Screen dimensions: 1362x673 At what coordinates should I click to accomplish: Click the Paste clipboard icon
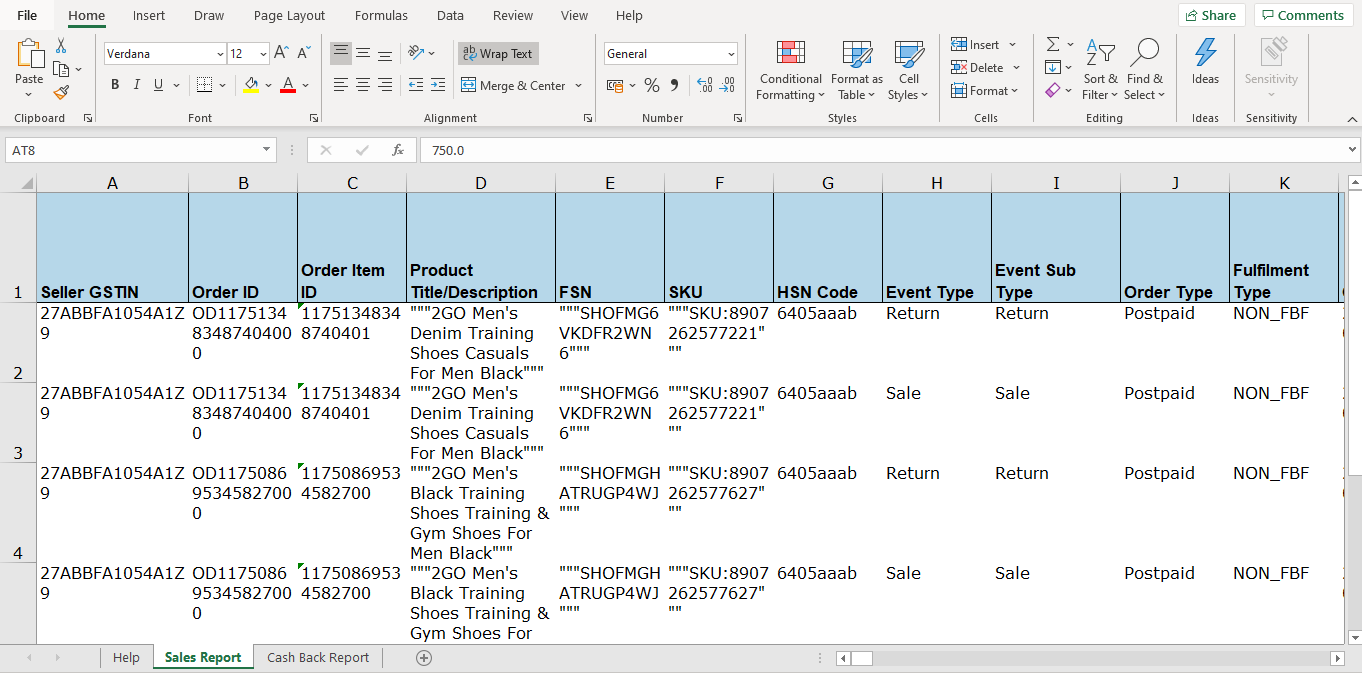[29, 55]
